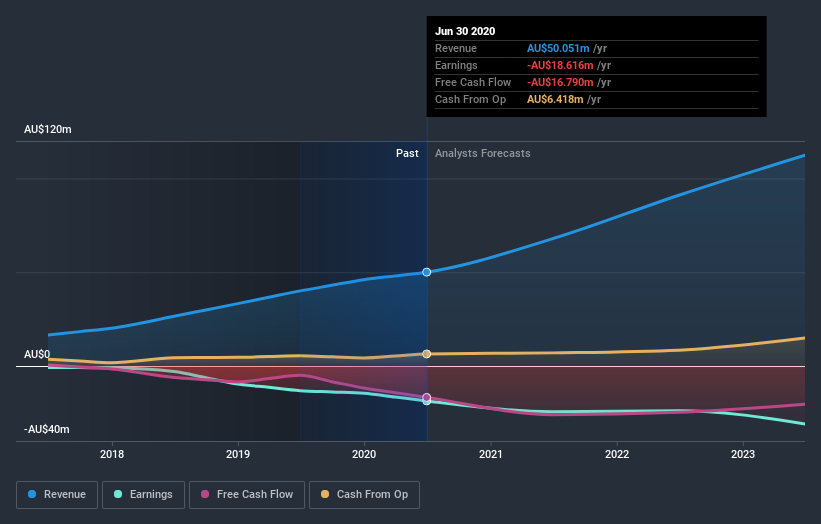
Task: Click the orange Cash From Op marker
Action: (427, 354)
